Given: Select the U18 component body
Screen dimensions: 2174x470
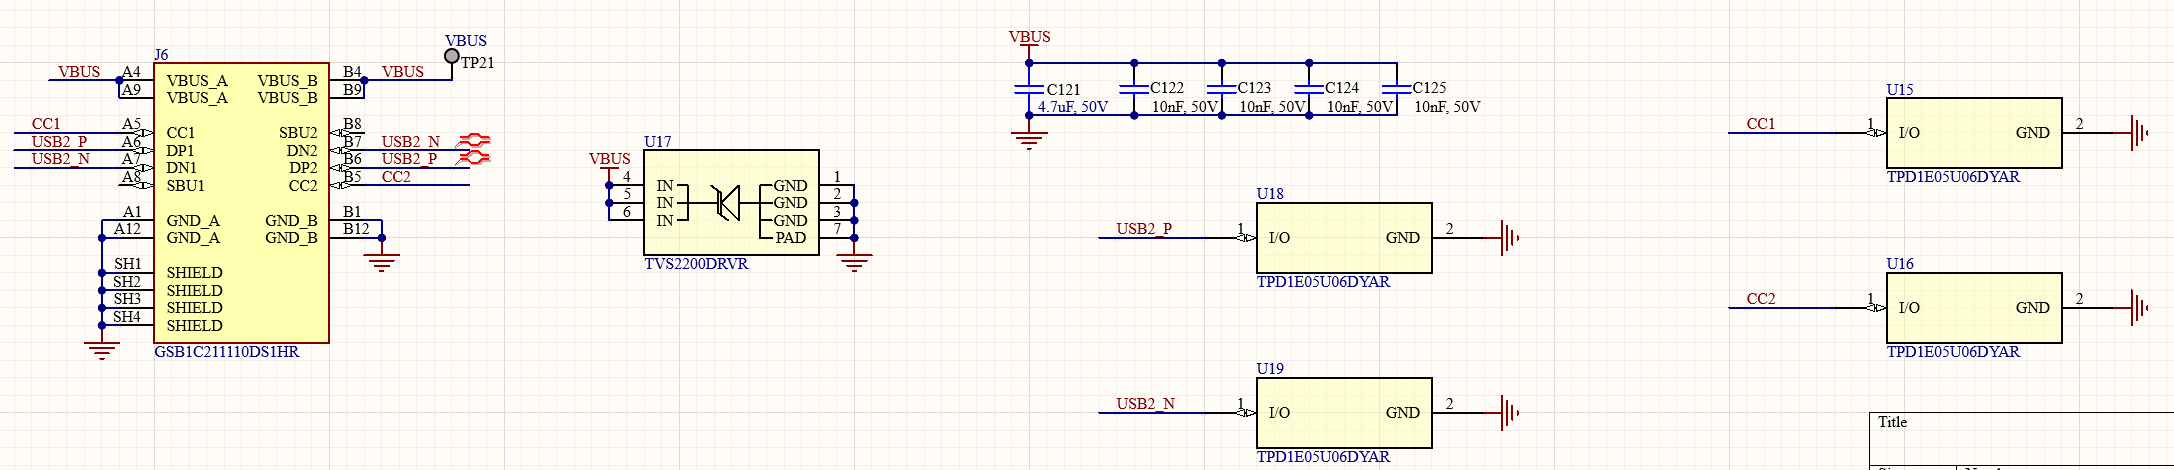Looking at the screenshot, I should tap(1344, 238).
